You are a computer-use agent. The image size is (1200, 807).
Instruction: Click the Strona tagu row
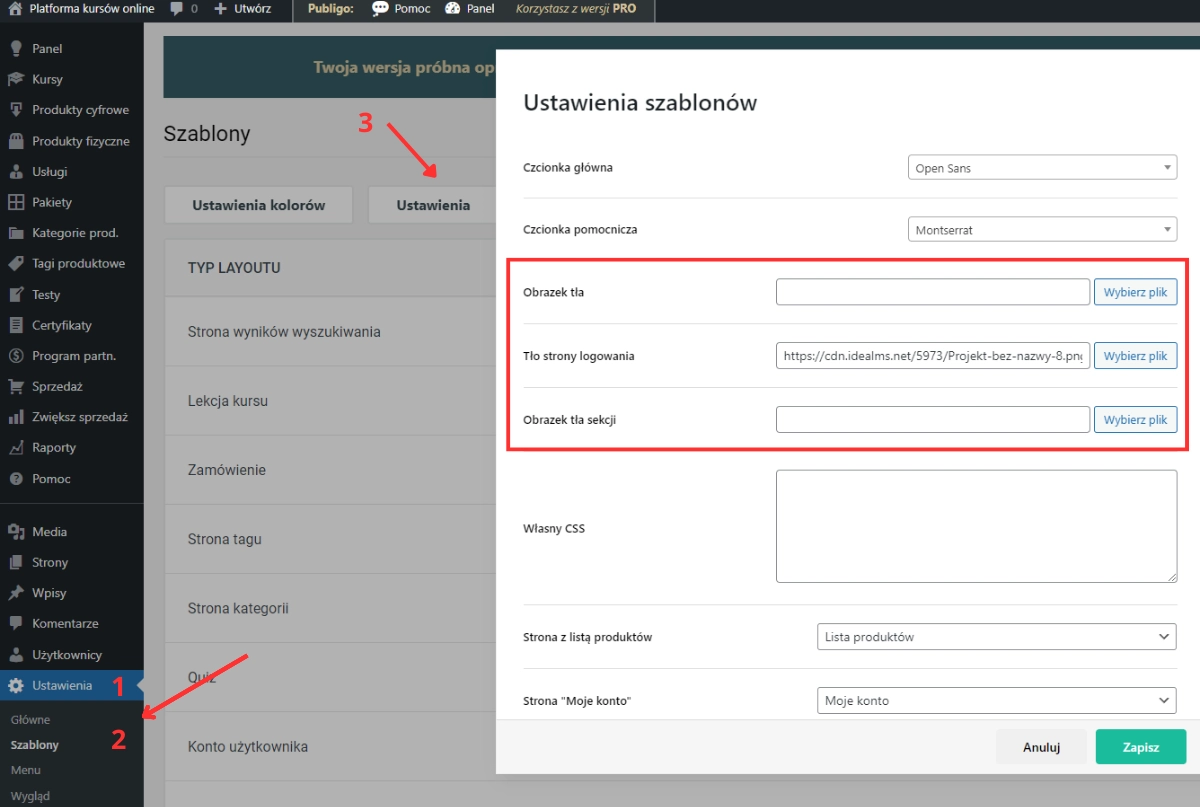point(330,539)
